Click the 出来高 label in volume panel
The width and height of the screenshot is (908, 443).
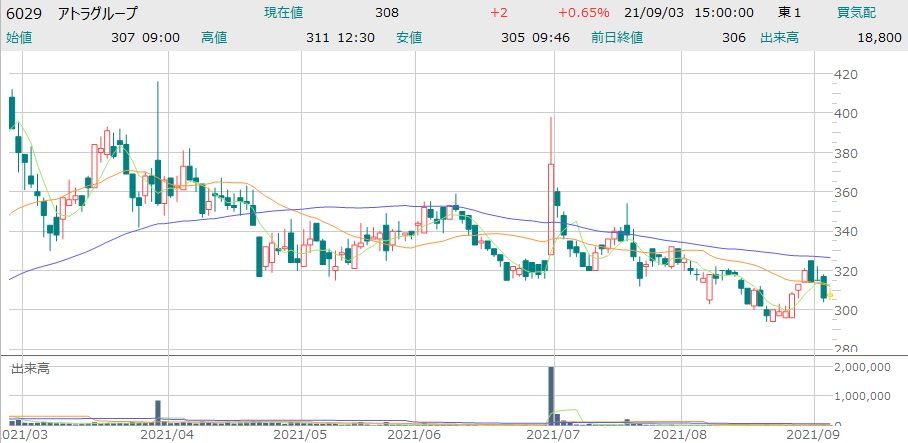point(29,368)
